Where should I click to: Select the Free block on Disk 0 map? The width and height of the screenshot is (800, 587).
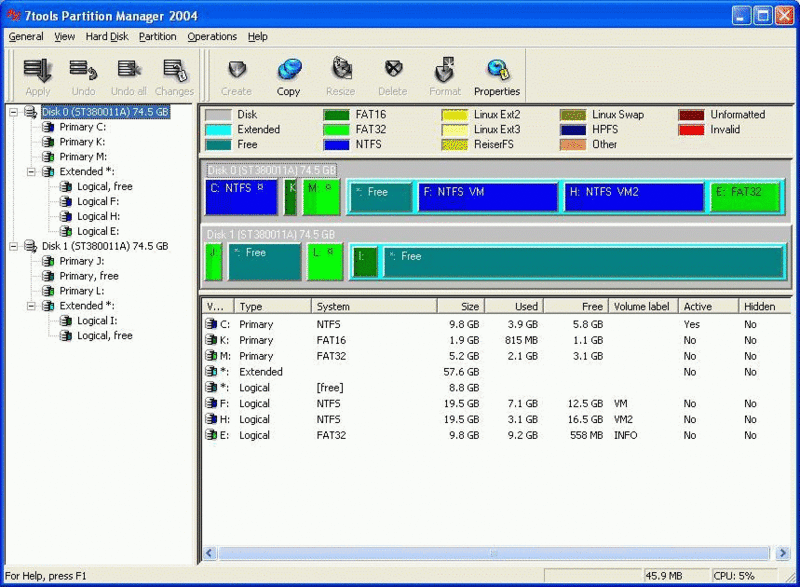(381, 197)
